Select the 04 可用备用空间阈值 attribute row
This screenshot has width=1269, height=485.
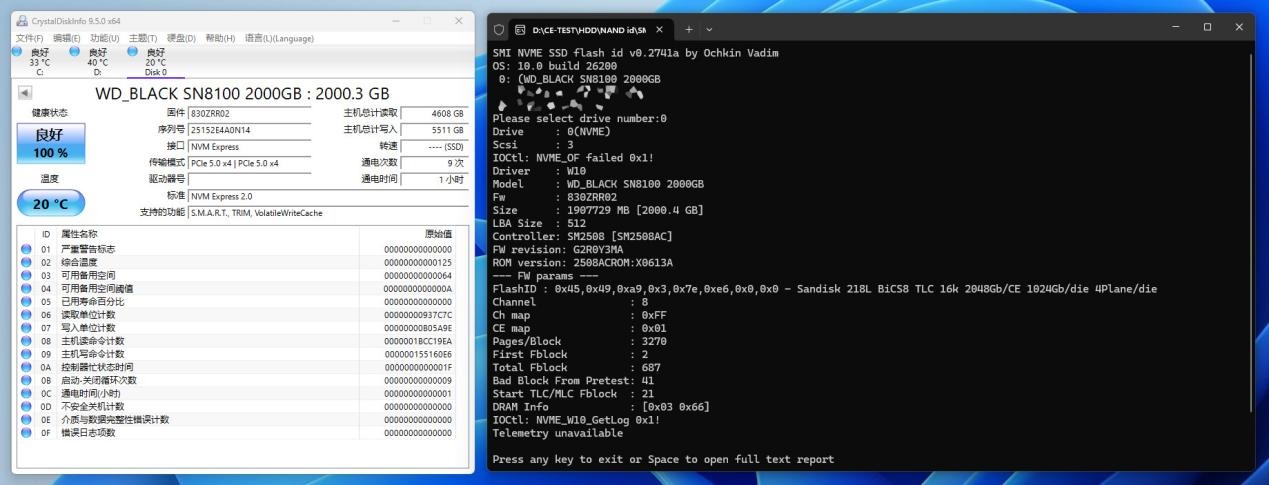pos(237,288)
